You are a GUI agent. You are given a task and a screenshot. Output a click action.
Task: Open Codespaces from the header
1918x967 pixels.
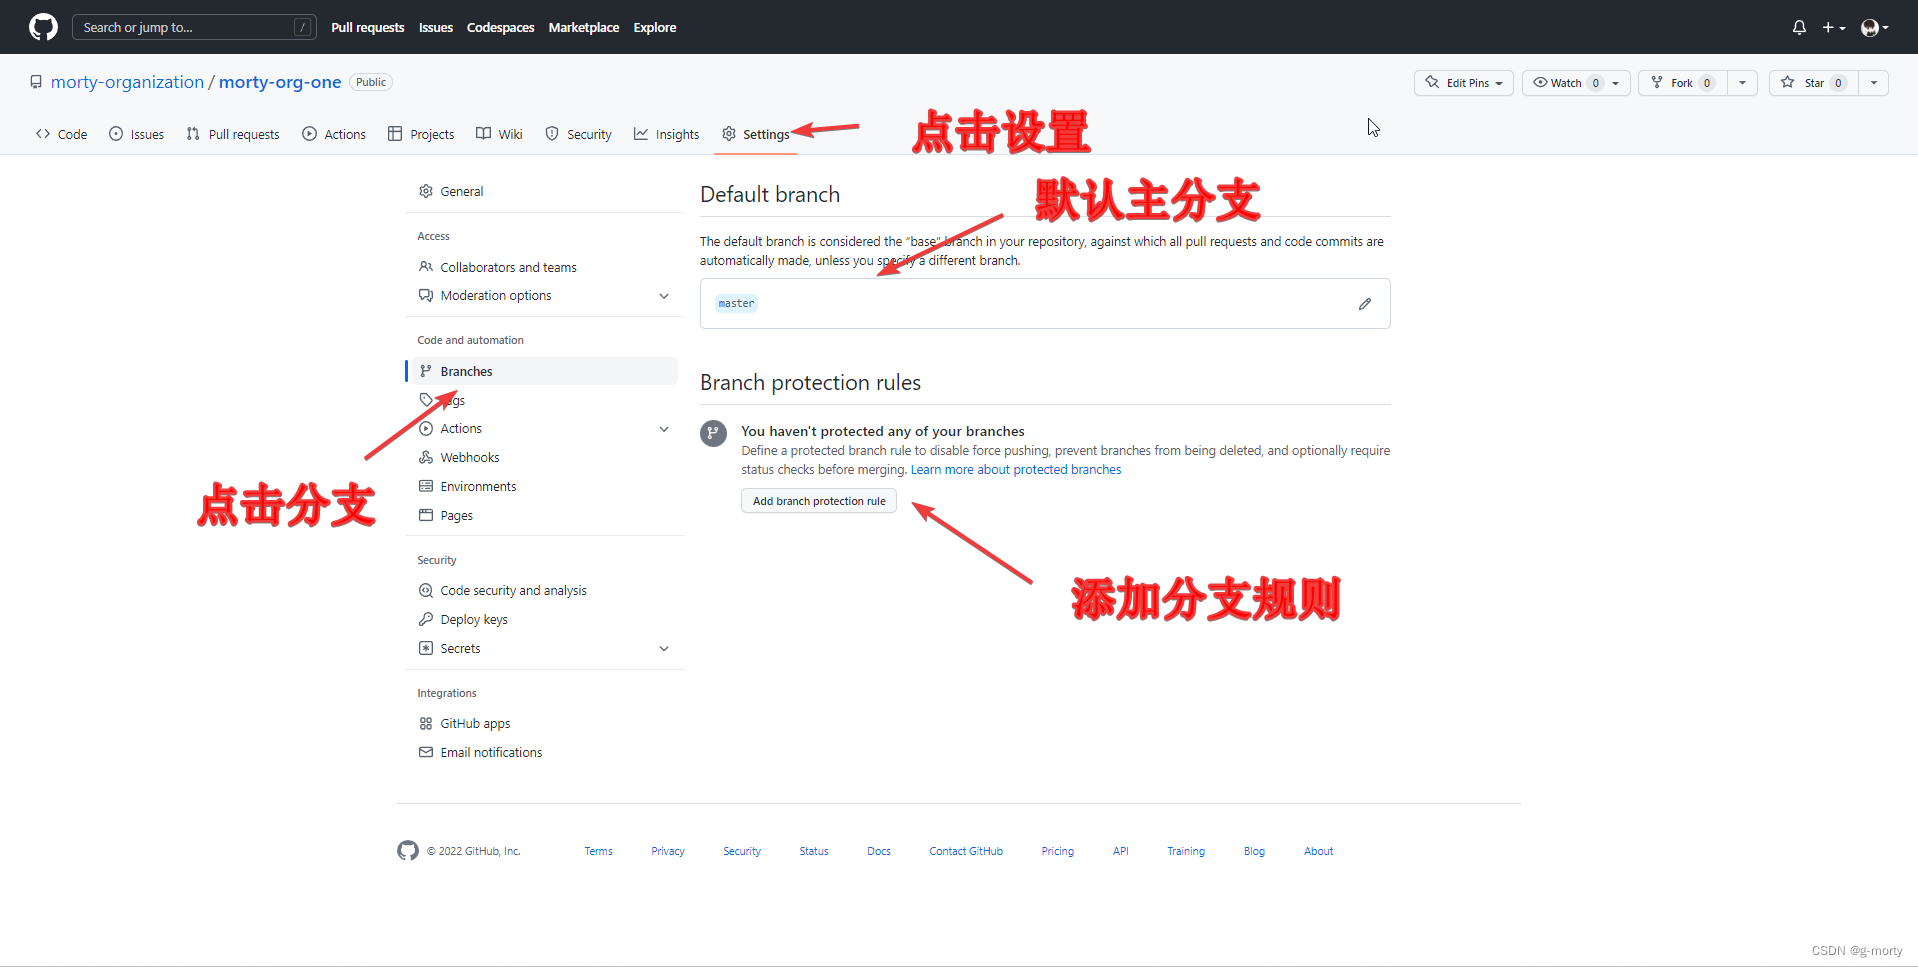pos(500,27)
